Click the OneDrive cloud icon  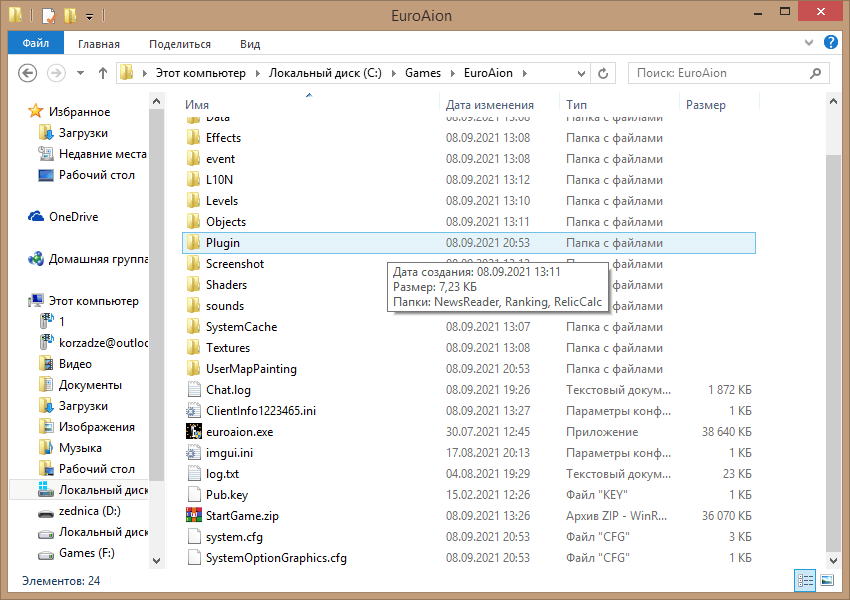pos(36,217)
